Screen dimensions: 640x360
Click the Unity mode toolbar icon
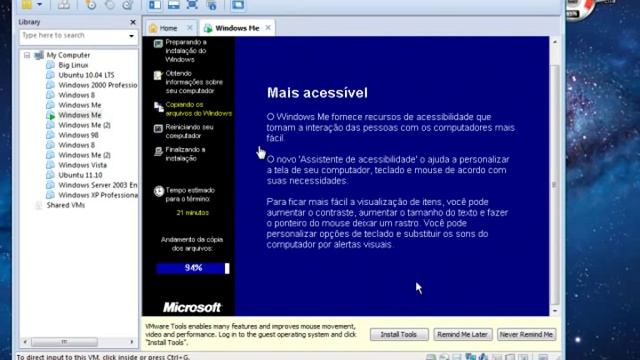click(x=212, y=4)
